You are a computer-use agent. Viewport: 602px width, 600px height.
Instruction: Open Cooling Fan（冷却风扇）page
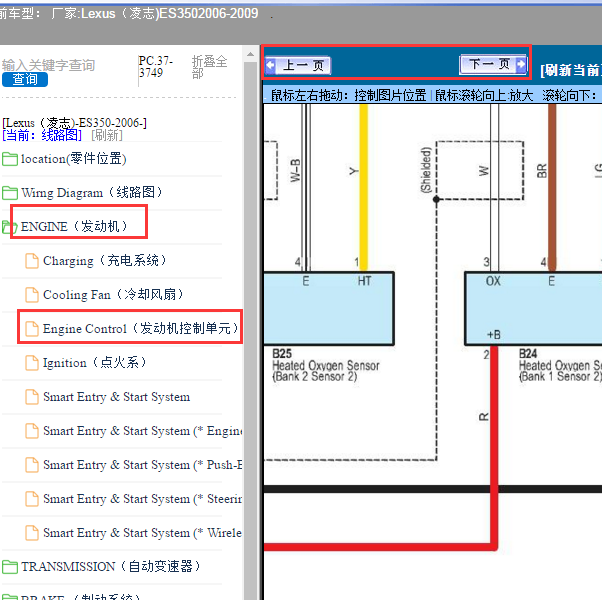pyautogui.click(x=113, y=294)
